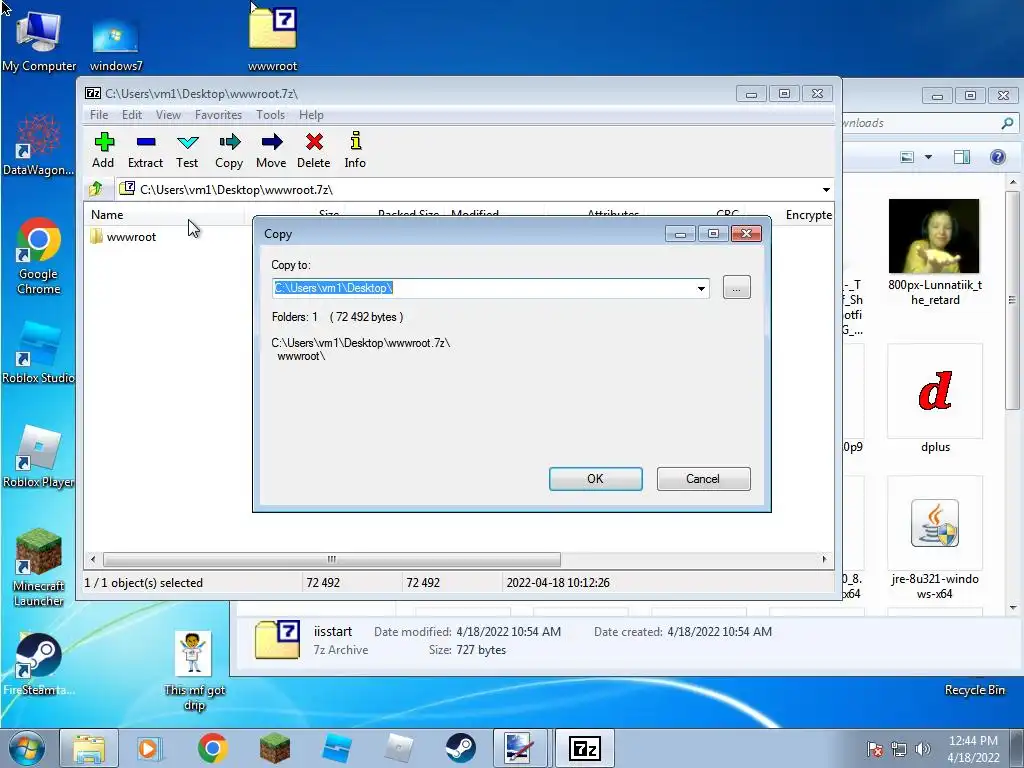Viewport: 1024px width, 768px height.
Task: Click the Explorer vertical scrollbar
Action: click(1013, 300)
